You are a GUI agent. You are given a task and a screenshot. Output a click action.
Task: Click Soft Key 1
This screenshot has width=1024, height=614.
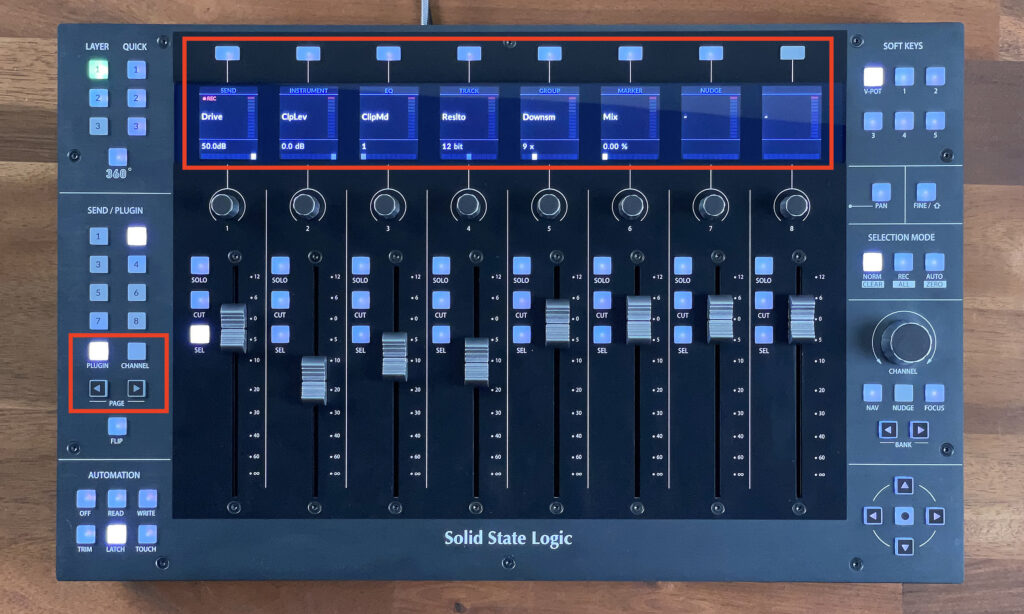coord(904,76)
